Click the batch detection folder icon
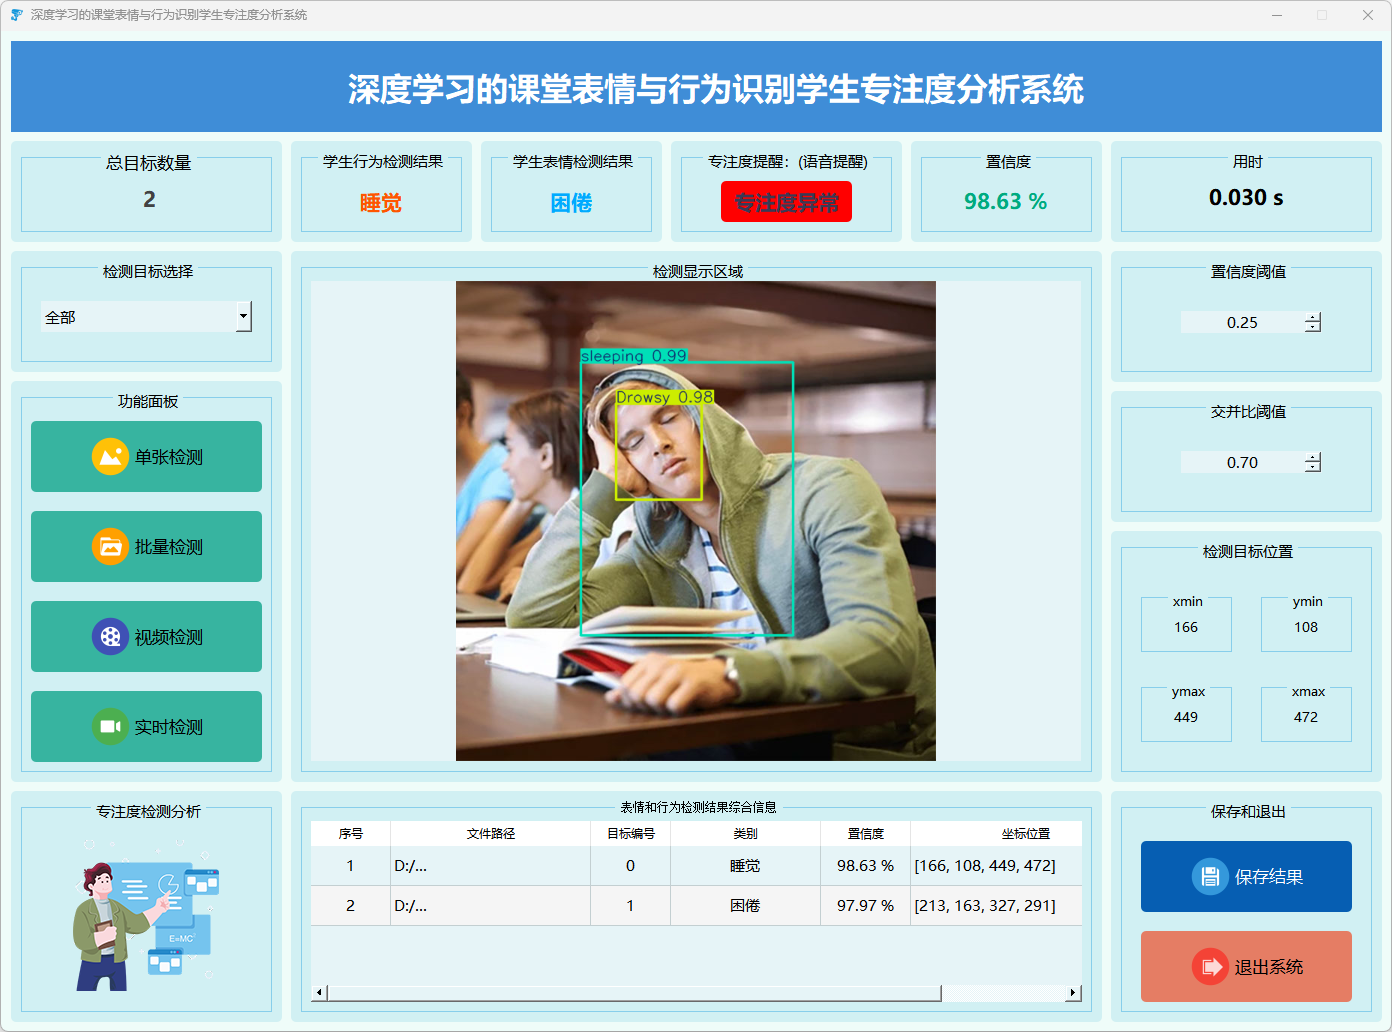Screen dimensions: 1392x1032 110,547
